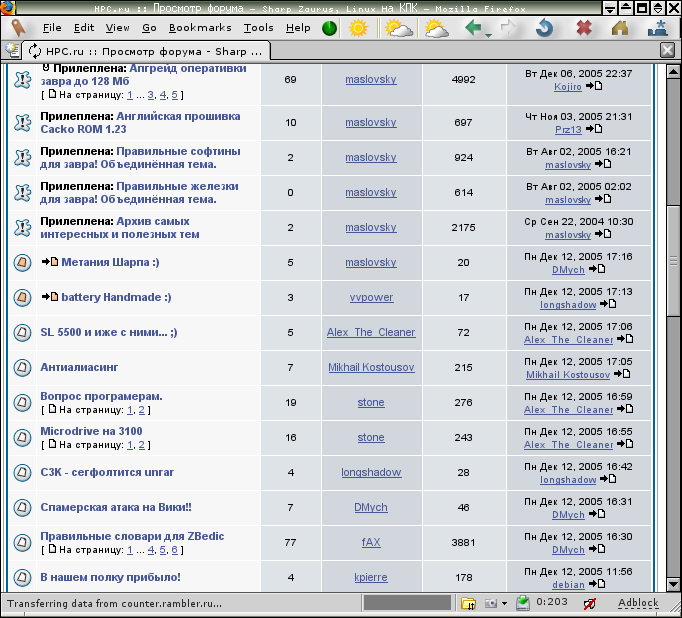682x618 pixels.
Task: Open topic Английская прошивка Cacko ROM 1.23
Action: 140,123
